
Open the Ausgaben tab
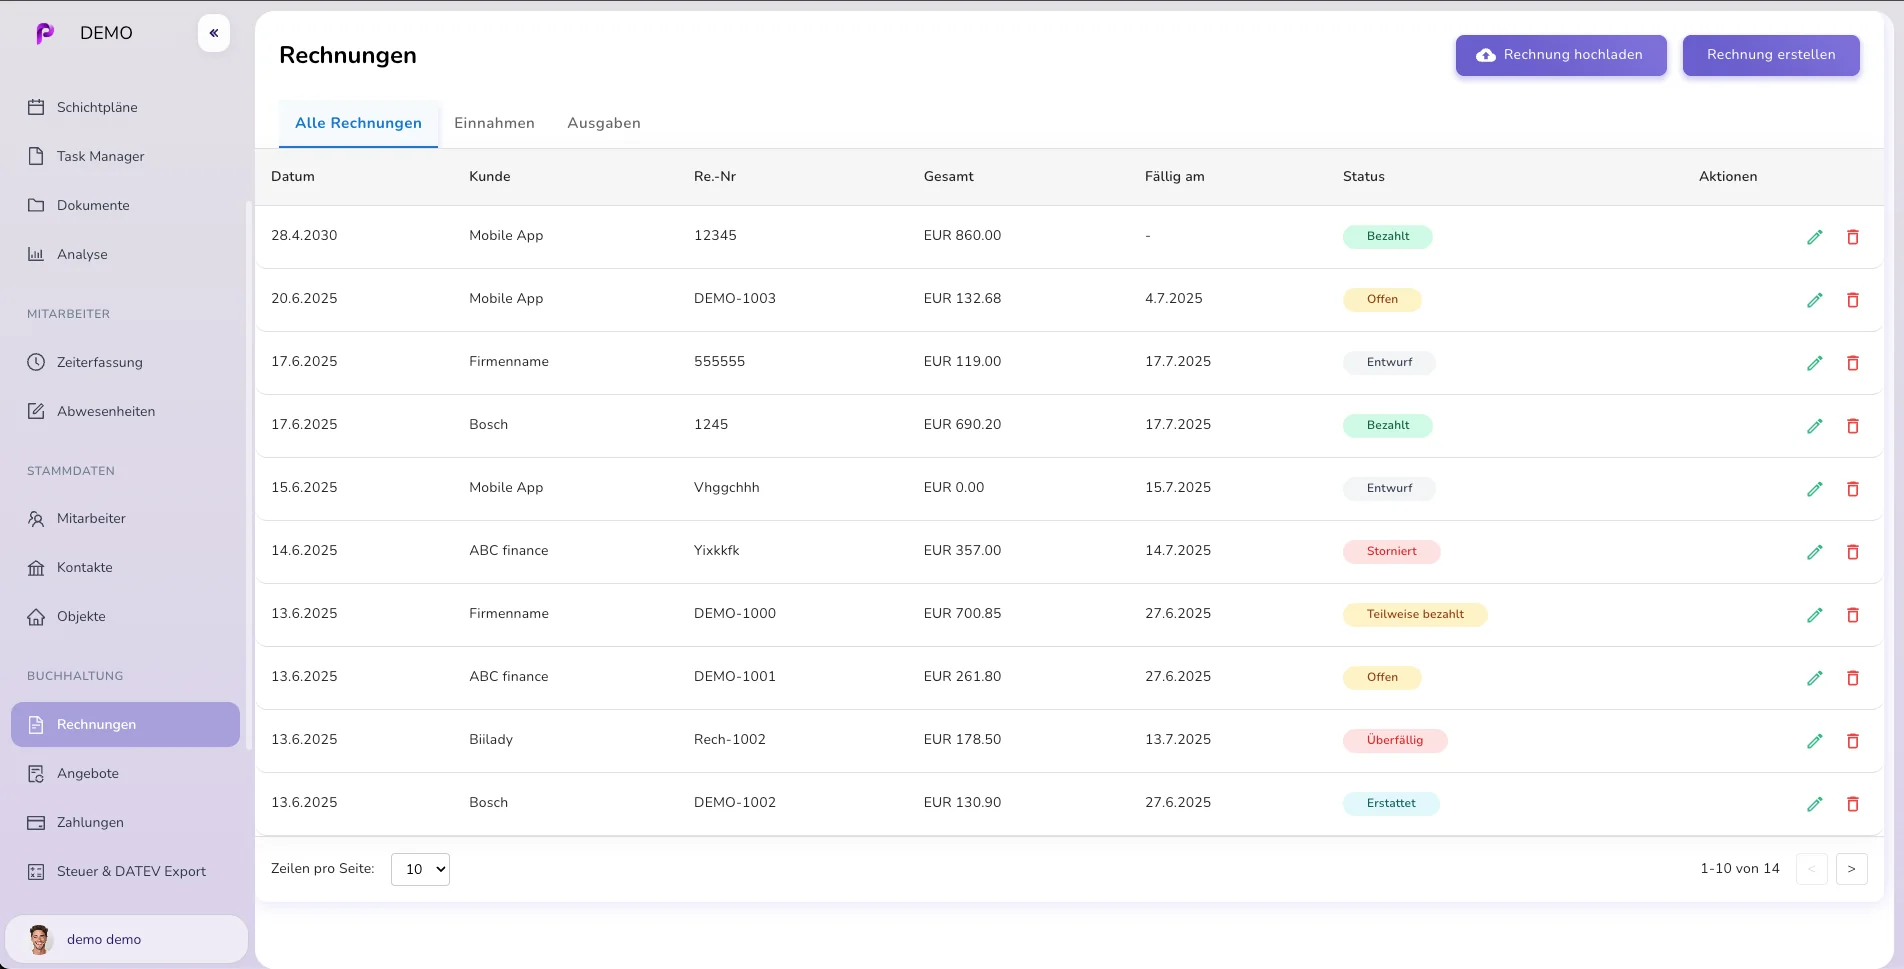click(603, 123)
